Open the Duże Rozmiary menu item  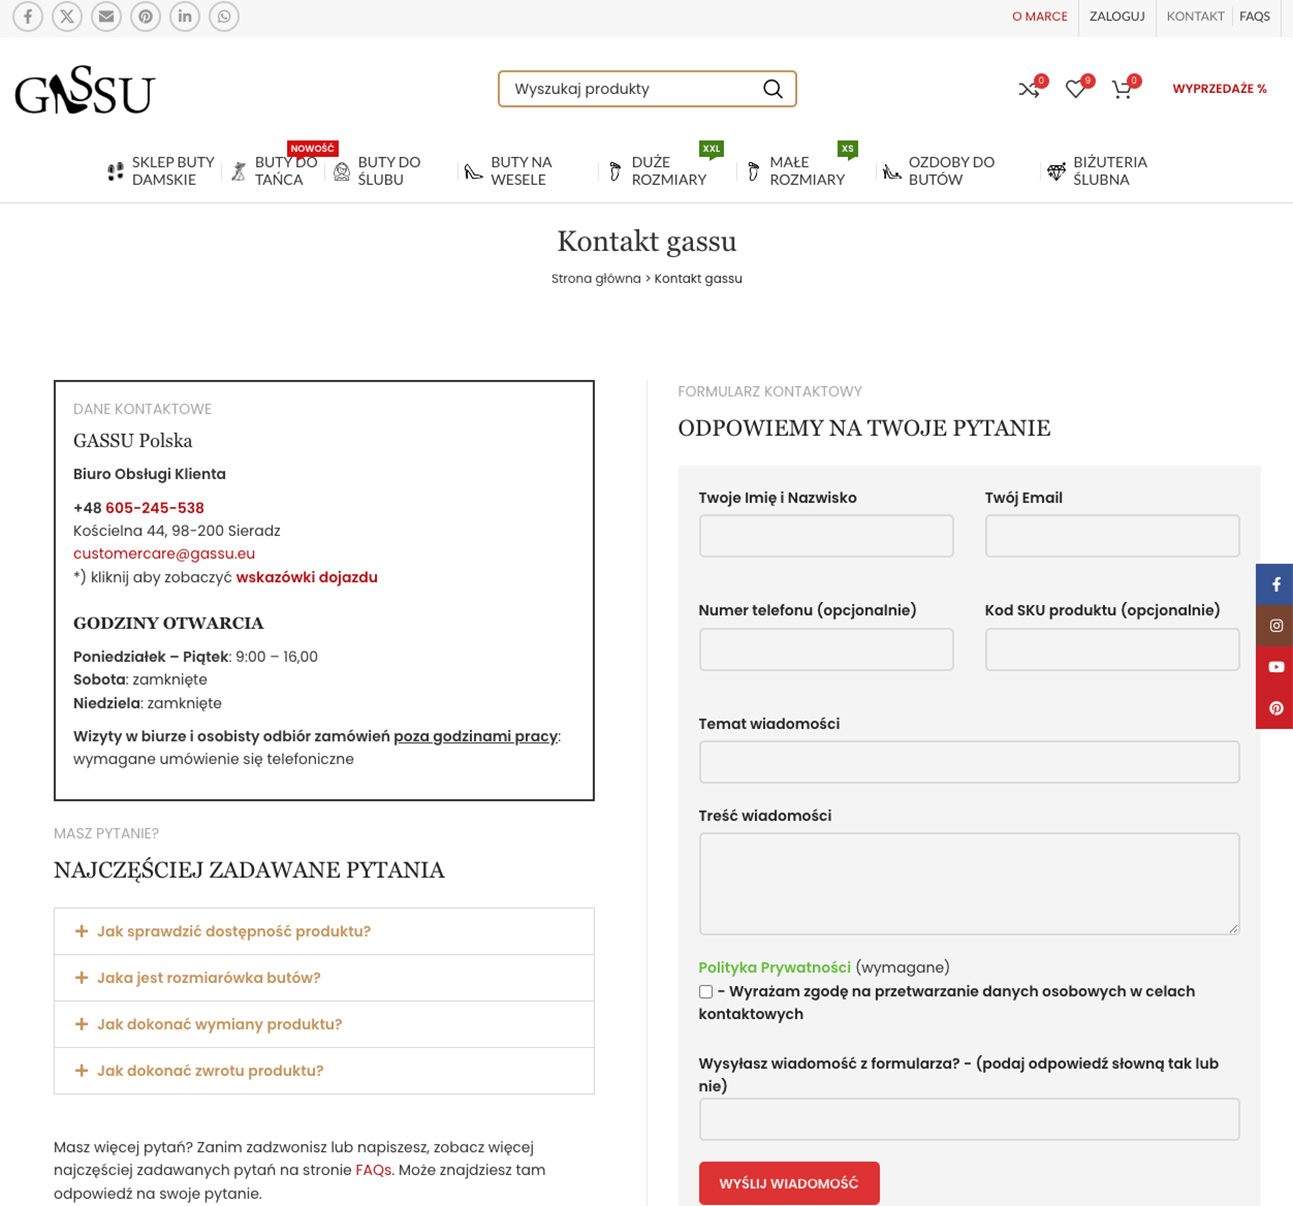(669, 171)
